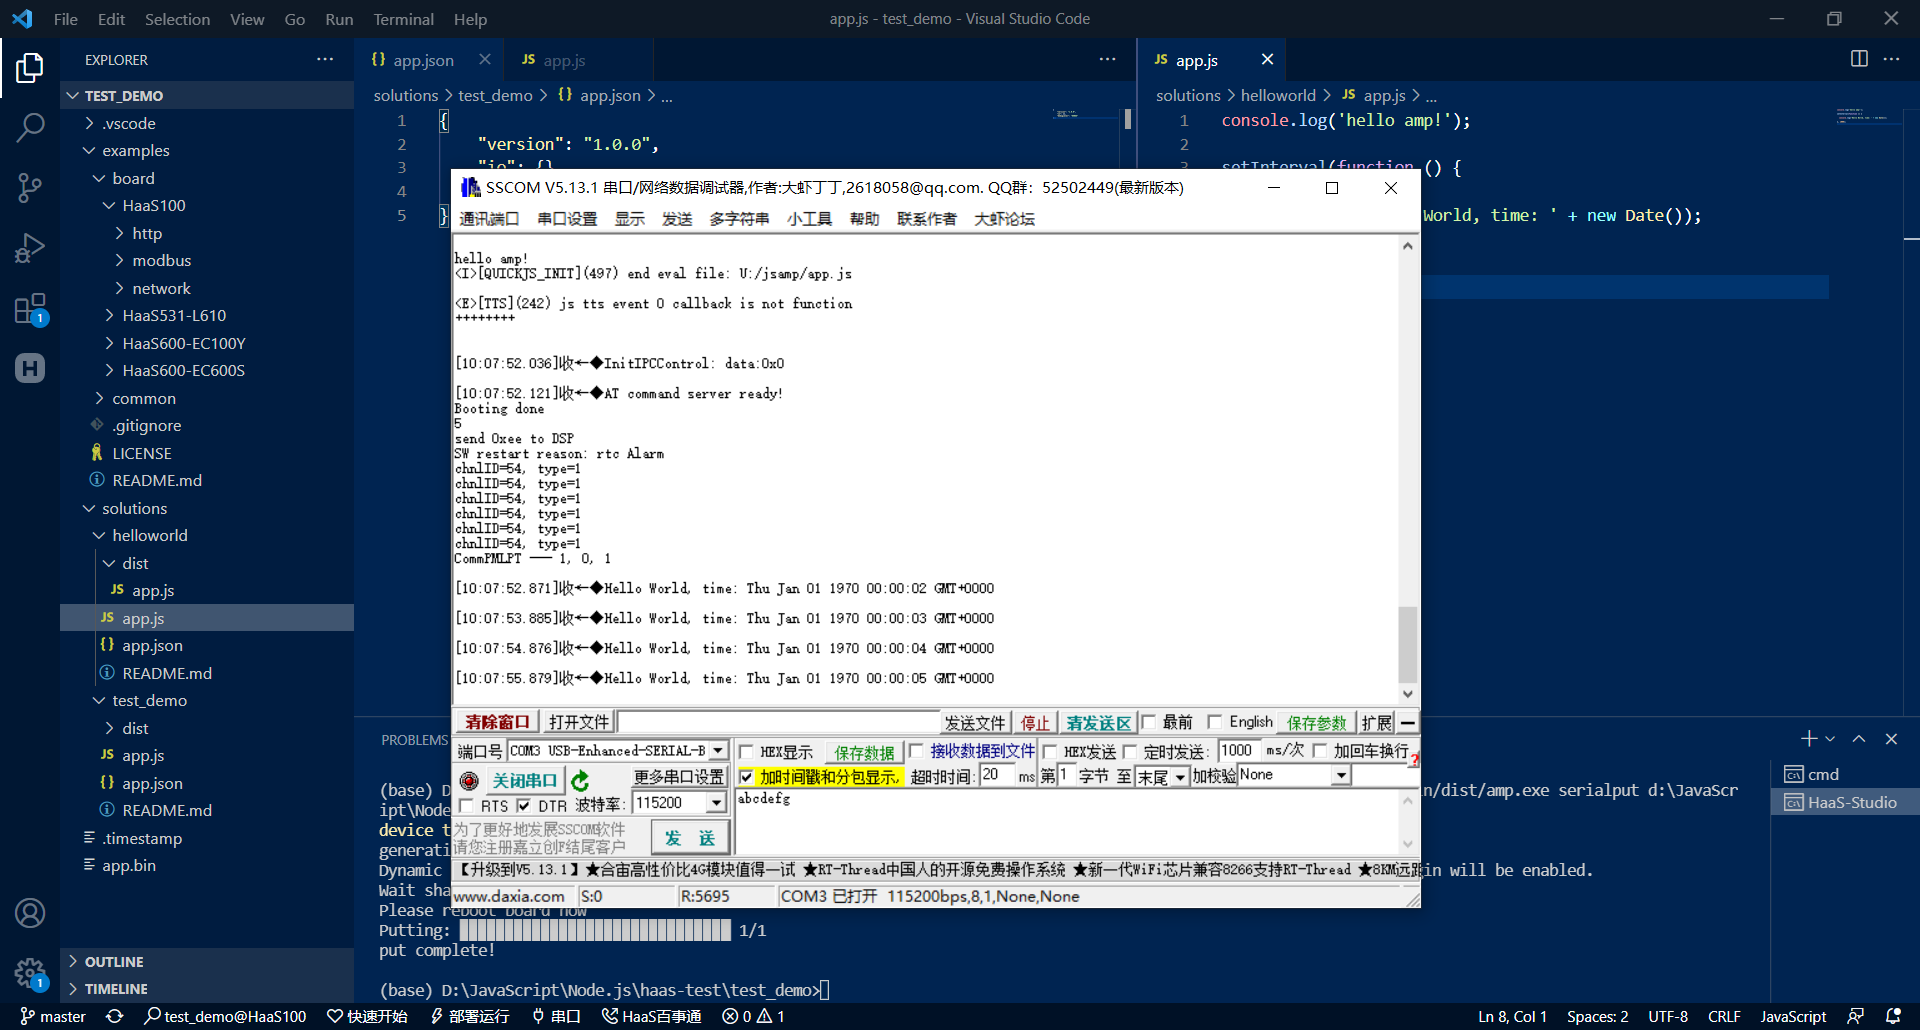Open the Accounts menu icon
This screenshot has height=1030, width=1920.
pos(30,913)
